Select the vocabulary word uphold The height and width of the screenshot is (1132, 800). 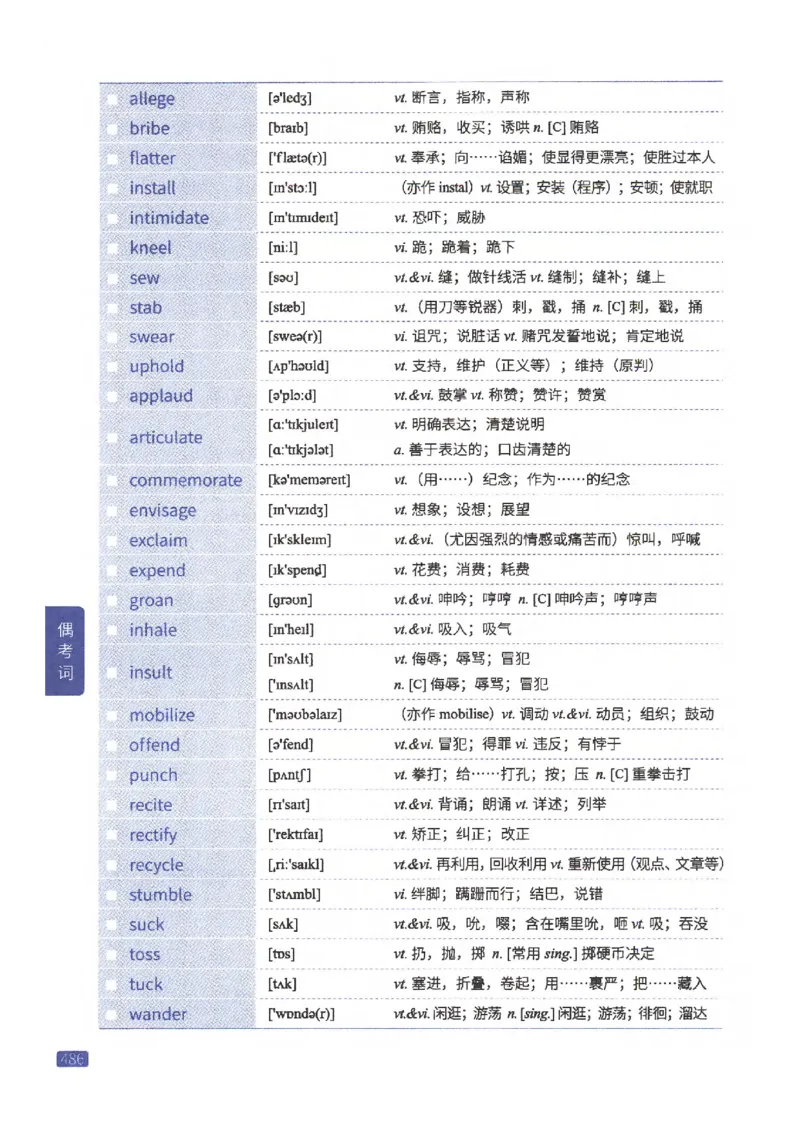pyautogui.click(x=157, y=366)
